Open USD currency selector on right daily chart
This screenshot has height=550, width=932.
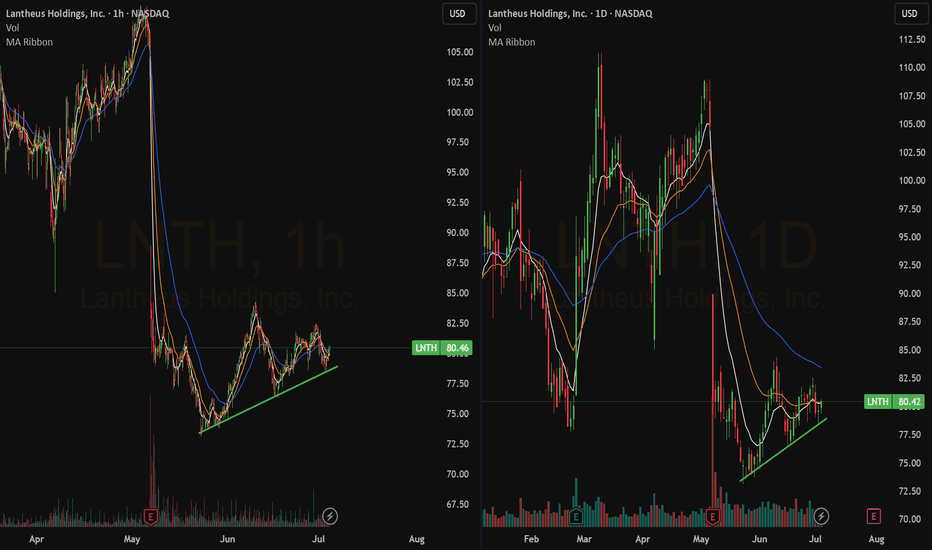click(x=910, y=14)
